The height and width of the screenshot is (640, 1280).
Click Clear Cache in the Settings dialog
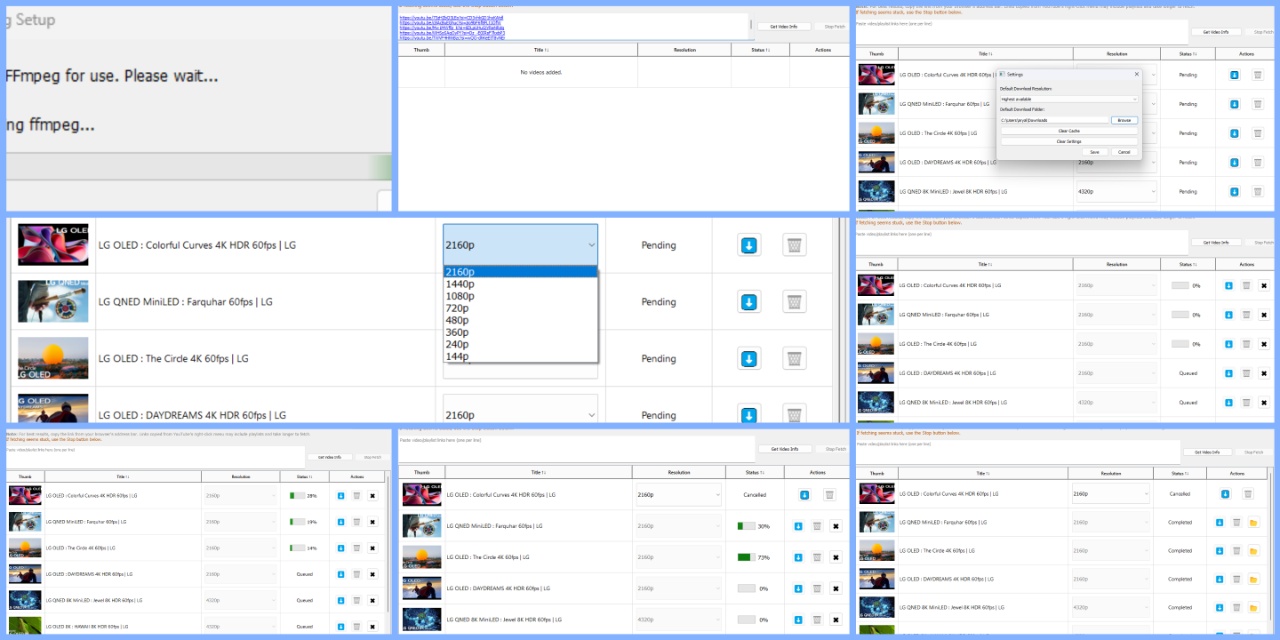tap(1069, 131)
